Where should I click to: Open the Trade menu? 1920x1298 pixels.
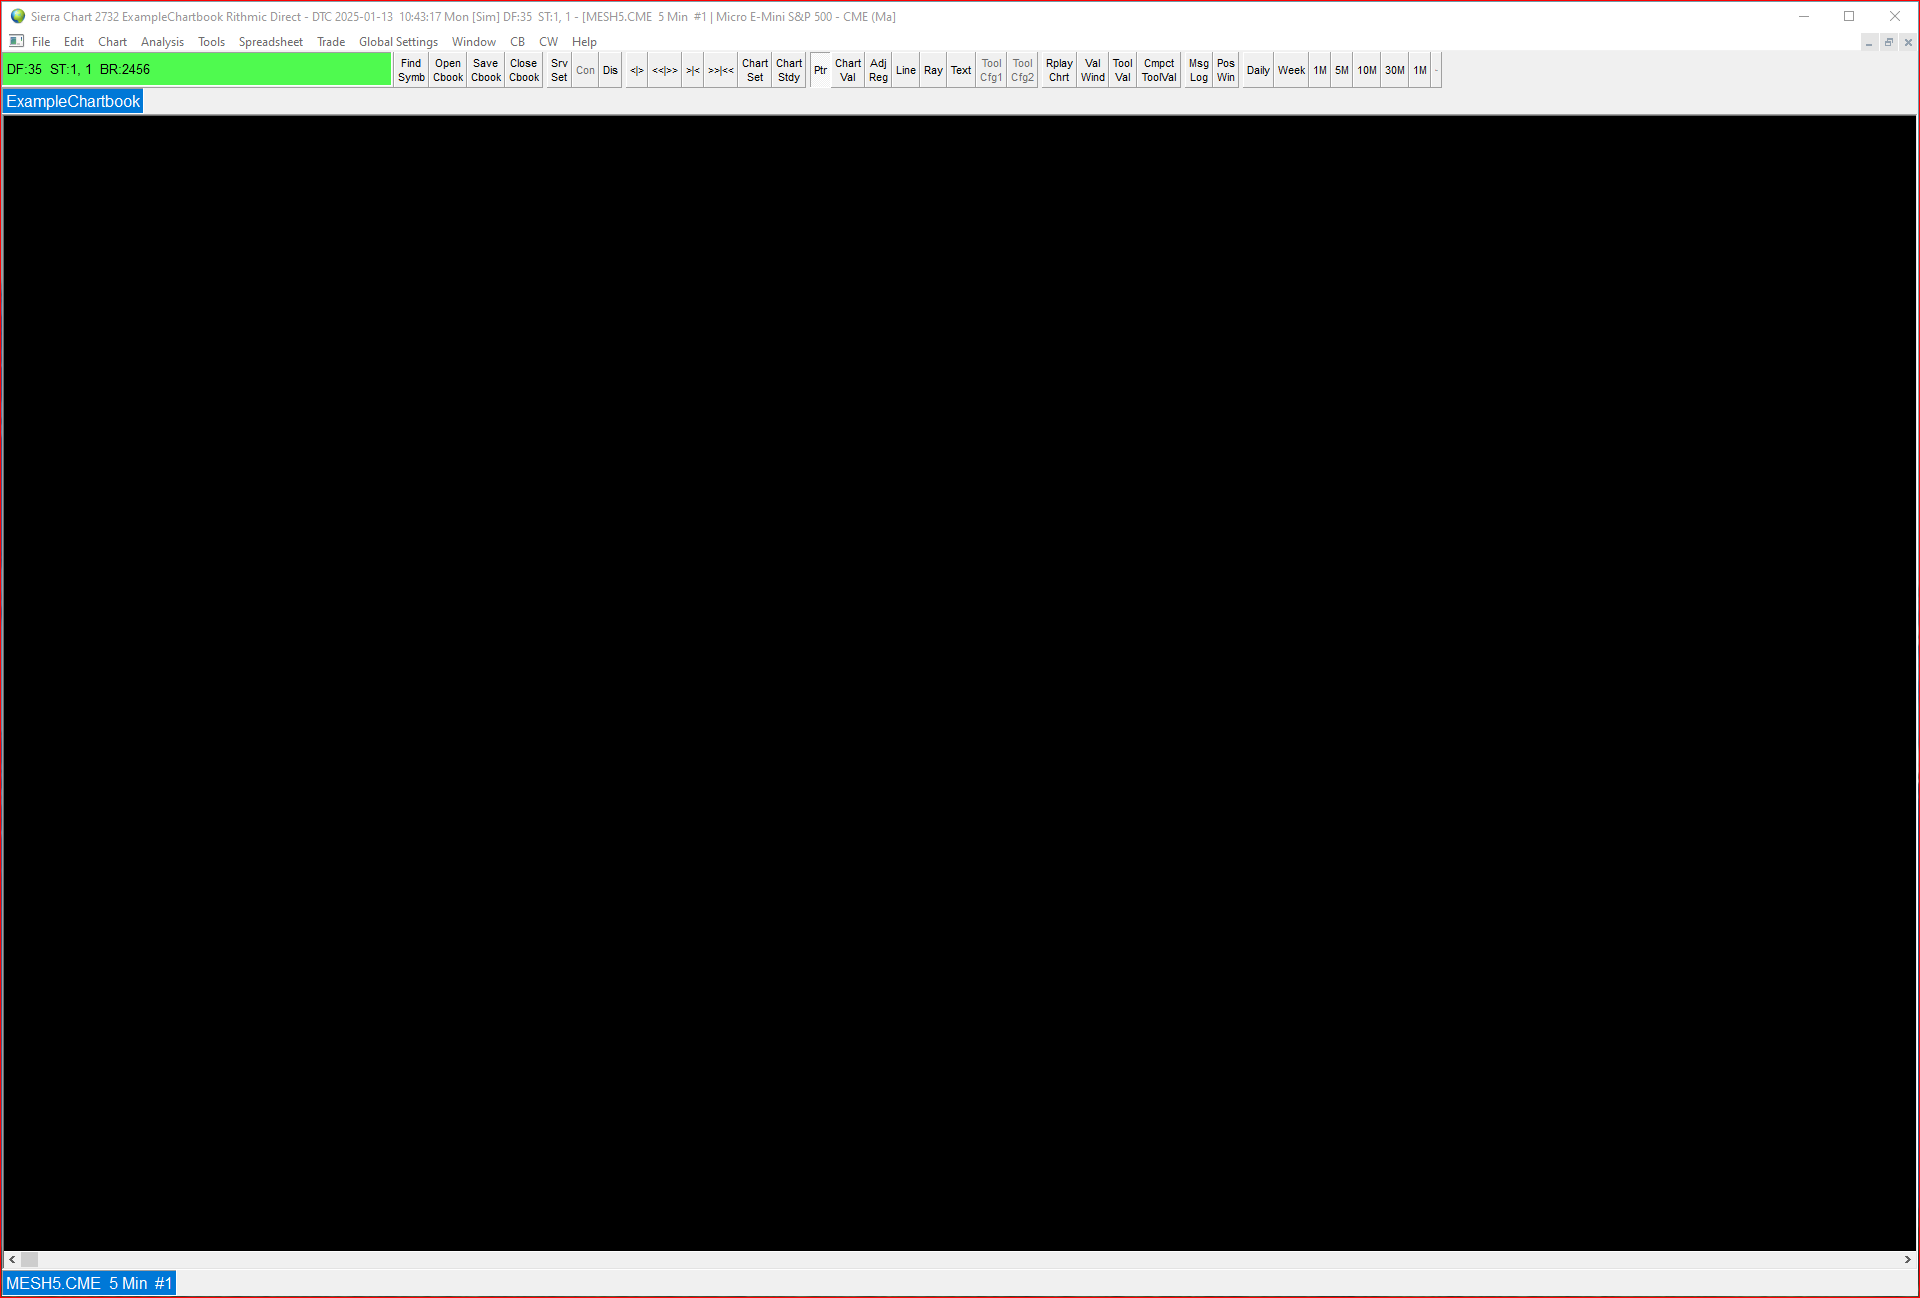pyautogui.click(x=331, y=42)
